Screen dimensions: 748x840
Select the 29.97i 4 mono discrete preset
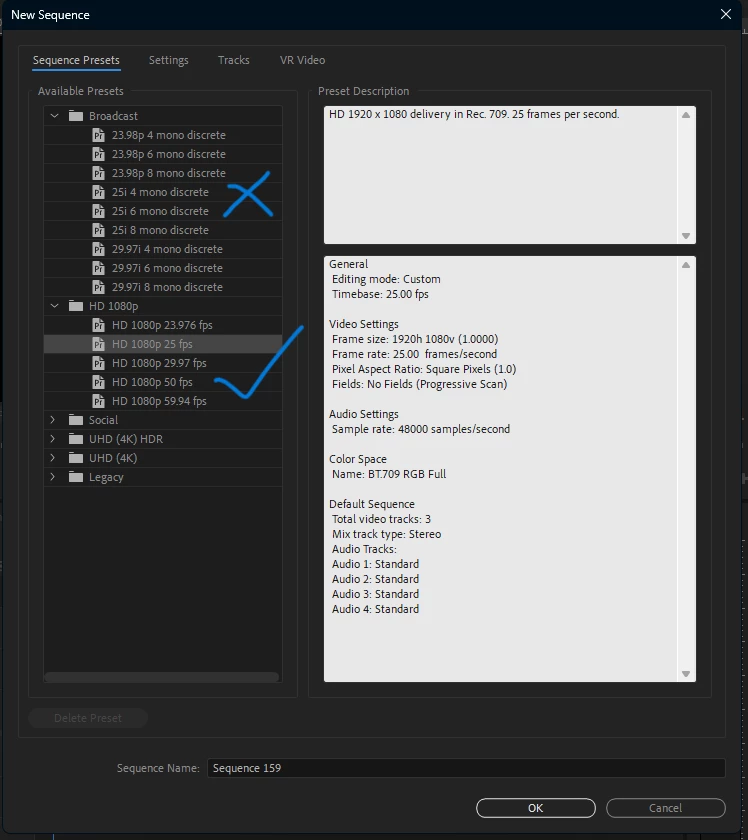163,249
